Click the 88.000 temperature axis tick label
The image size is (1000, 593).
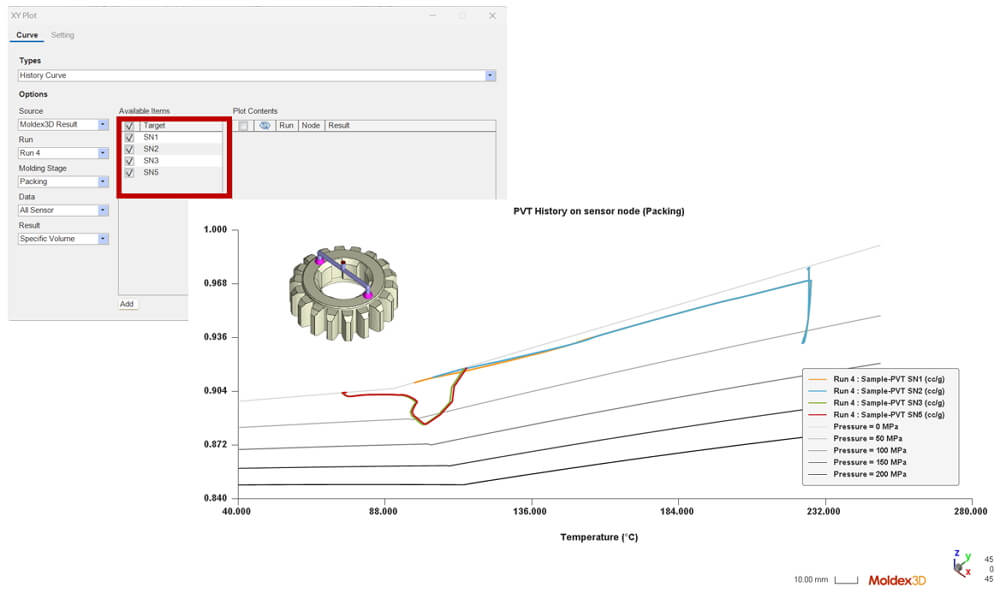[383, 511]
